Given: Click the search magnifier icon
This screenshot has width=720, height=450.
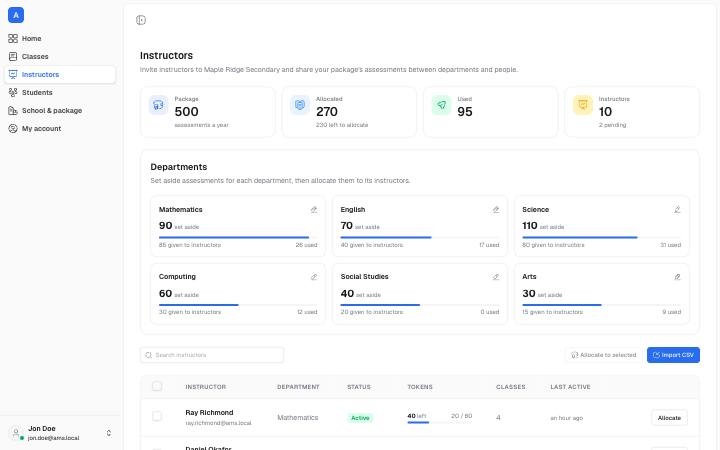Looking at the screenshot, I should coord(149,355).
